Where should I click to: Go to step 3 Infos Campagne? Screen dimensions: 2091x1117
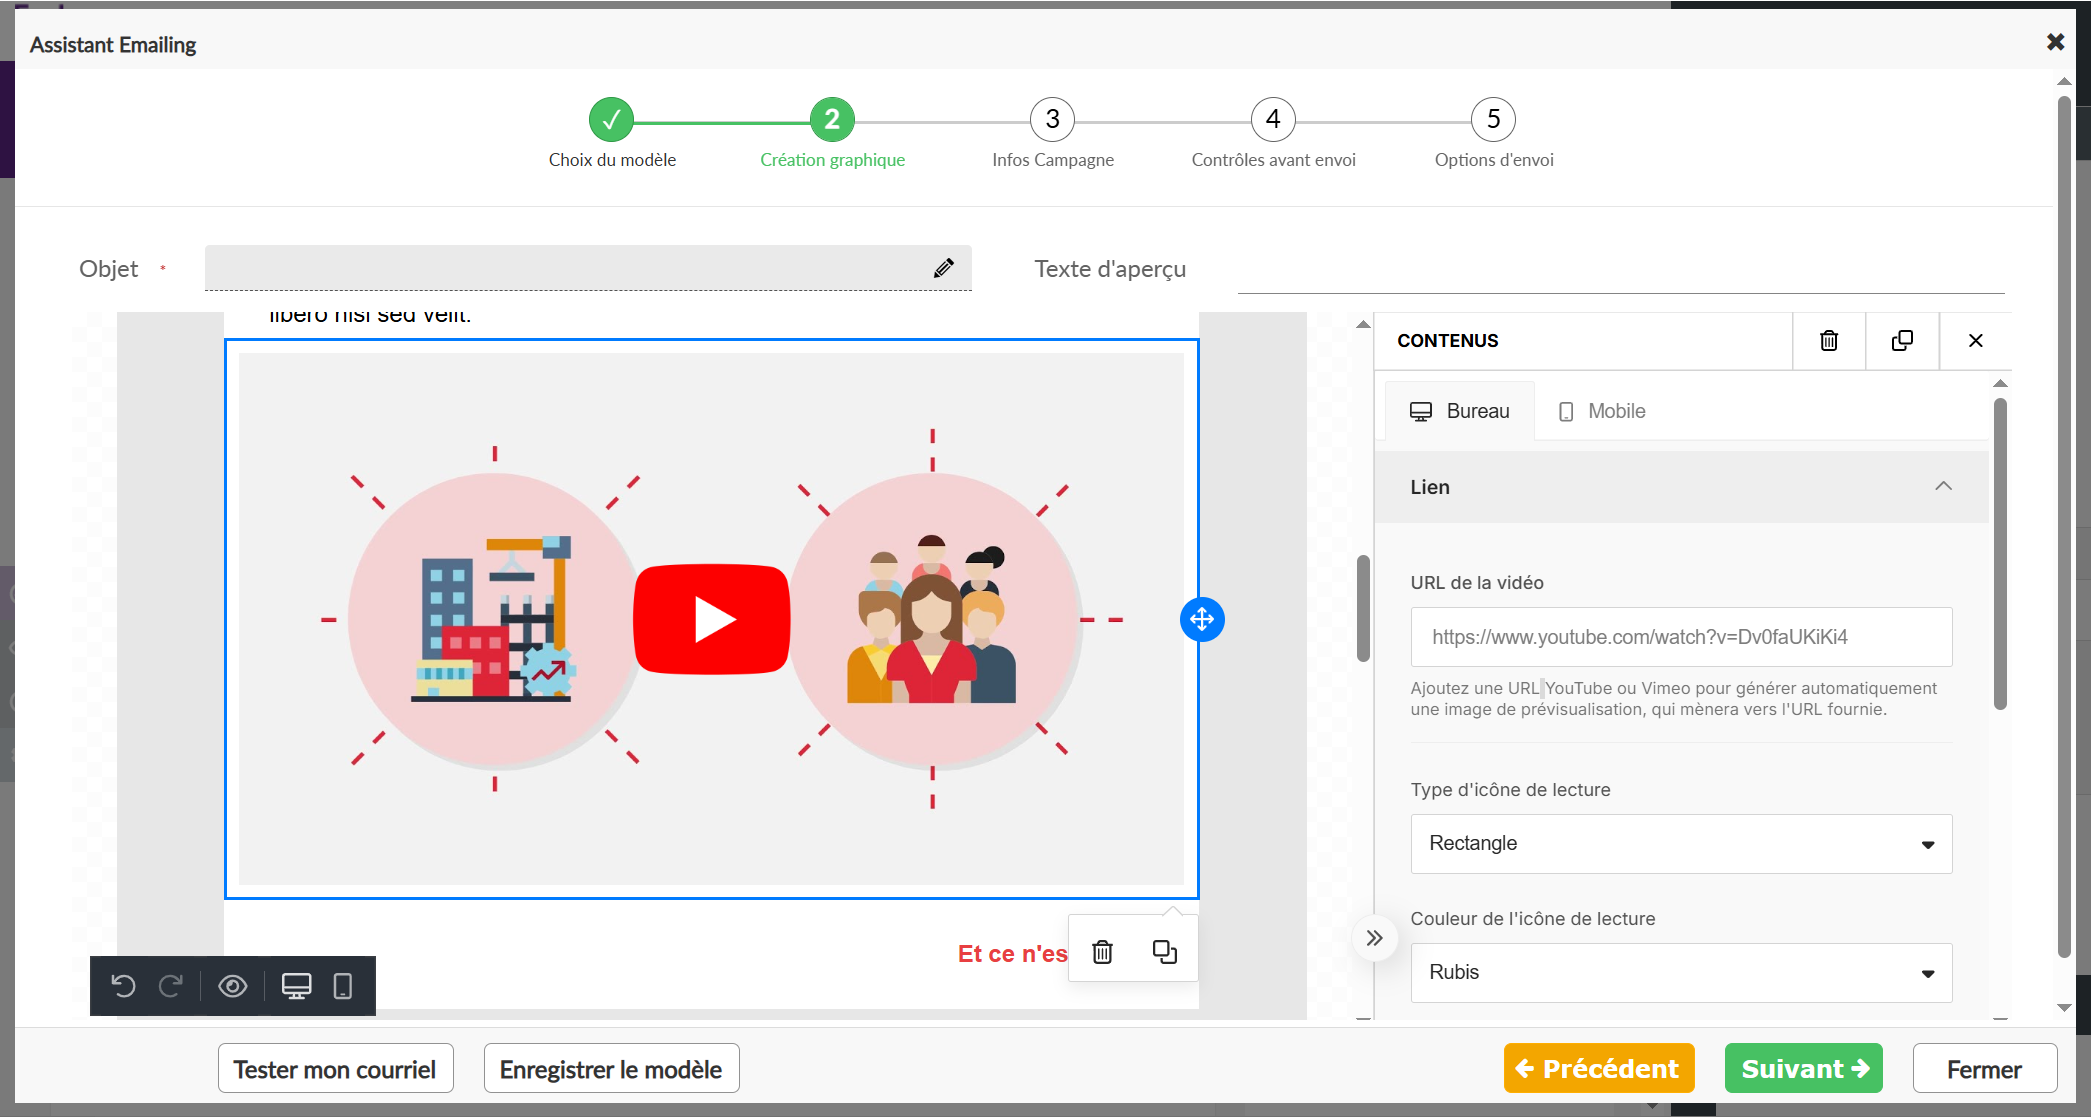pos(1052,120)
